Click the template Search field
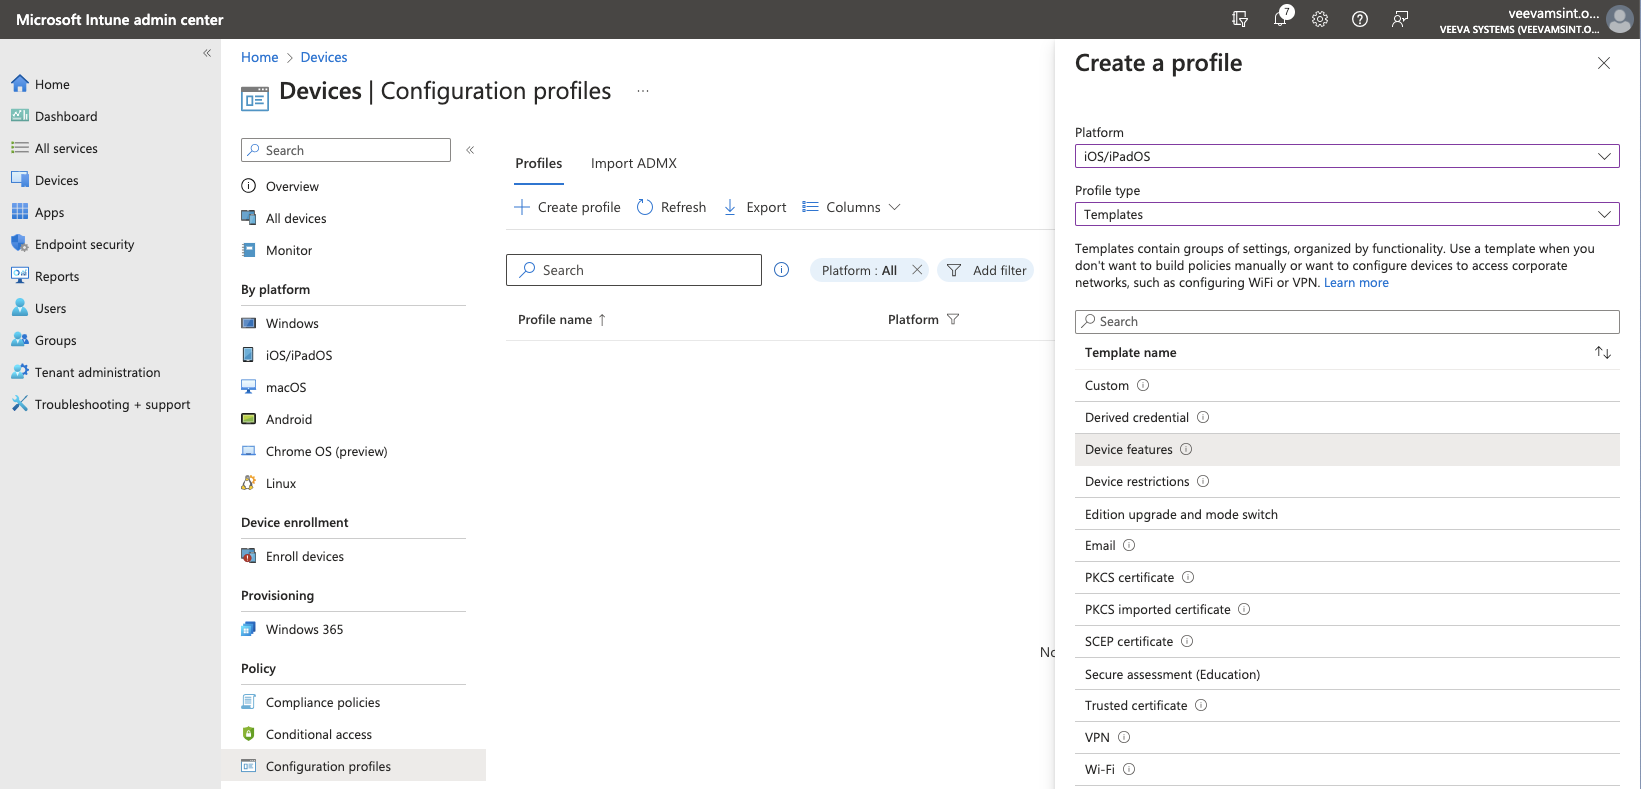 click(1346, 321)
